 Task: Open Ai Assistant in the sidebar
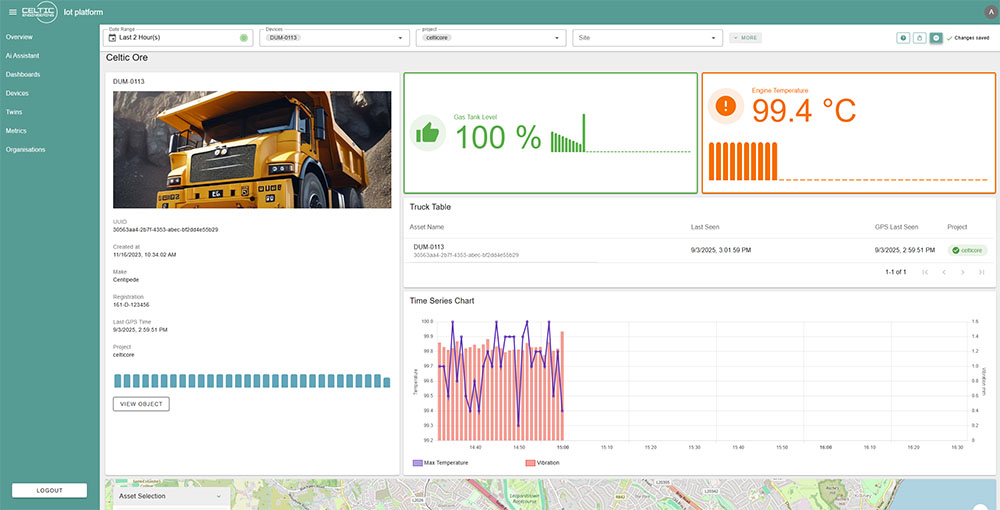coord(22,56)
